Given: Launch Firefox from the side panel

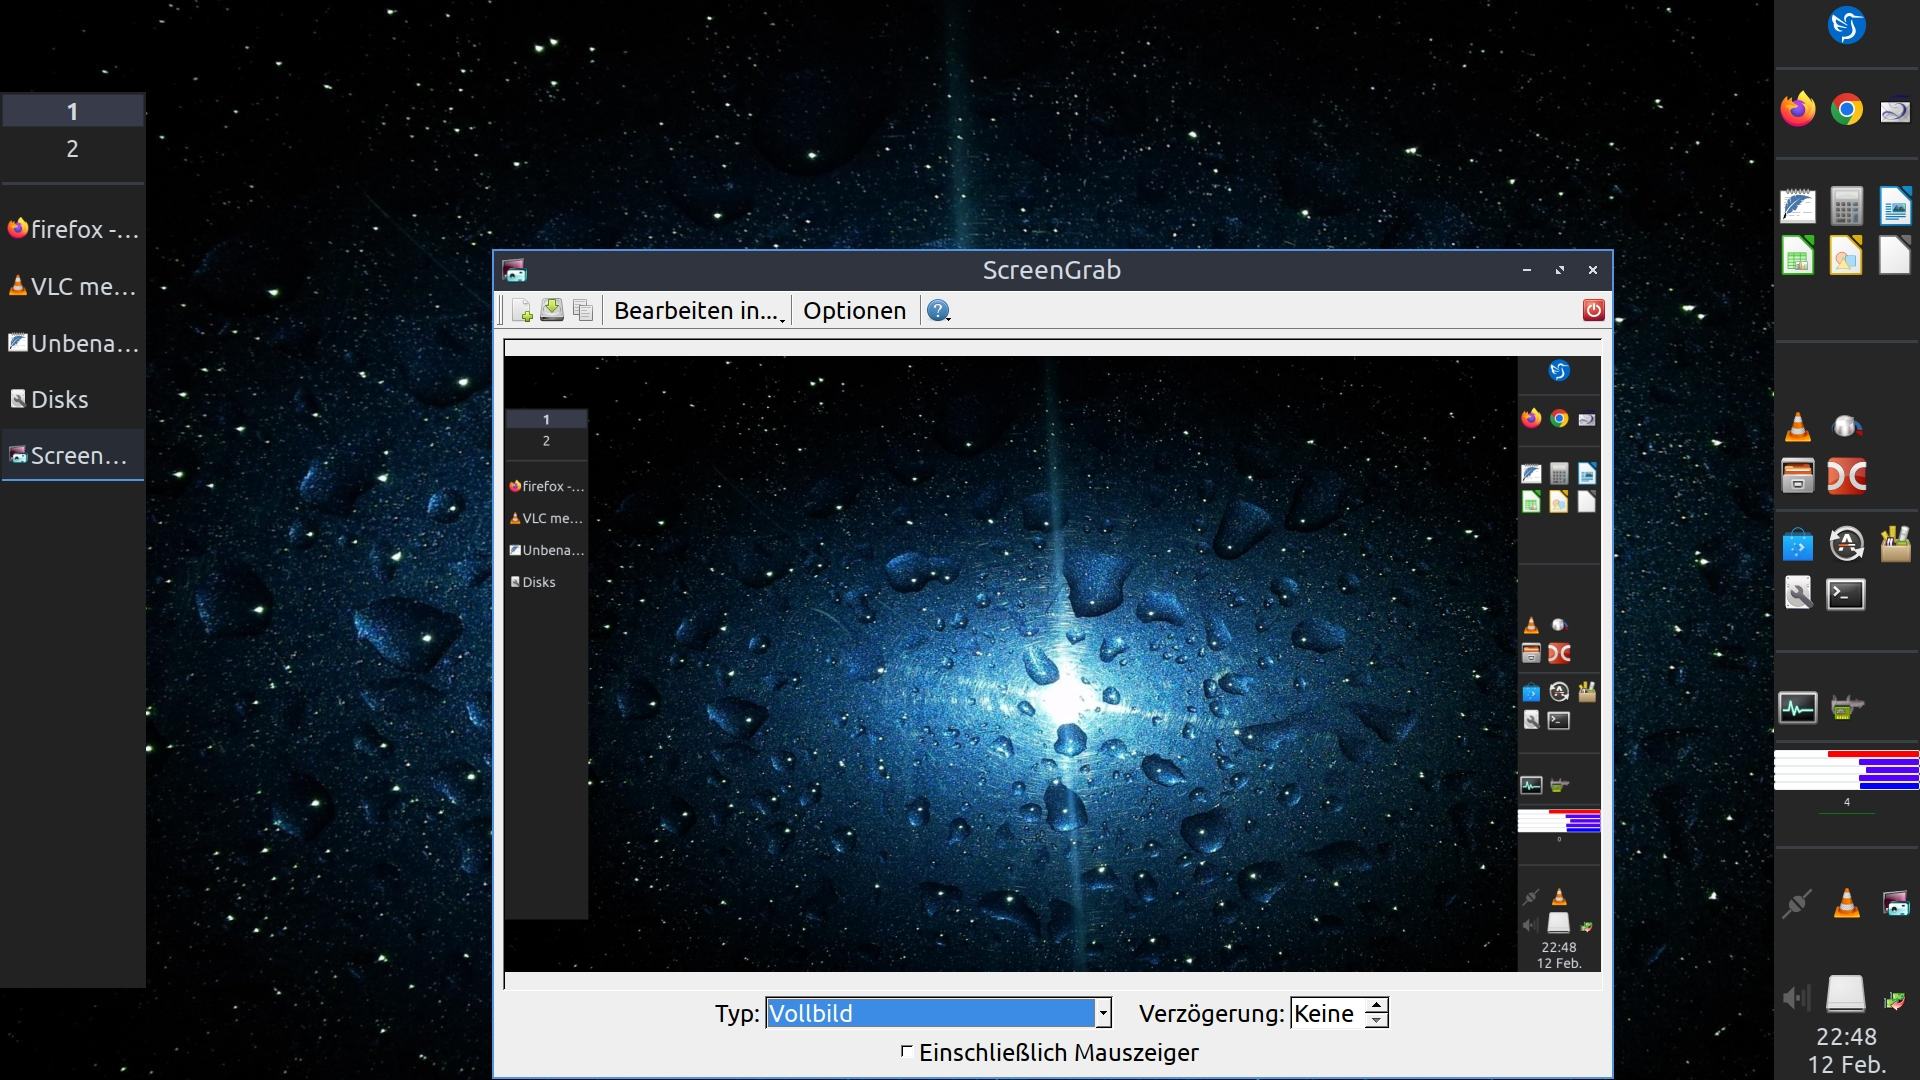Looking at the screenshot, I should pos(1797,109).
